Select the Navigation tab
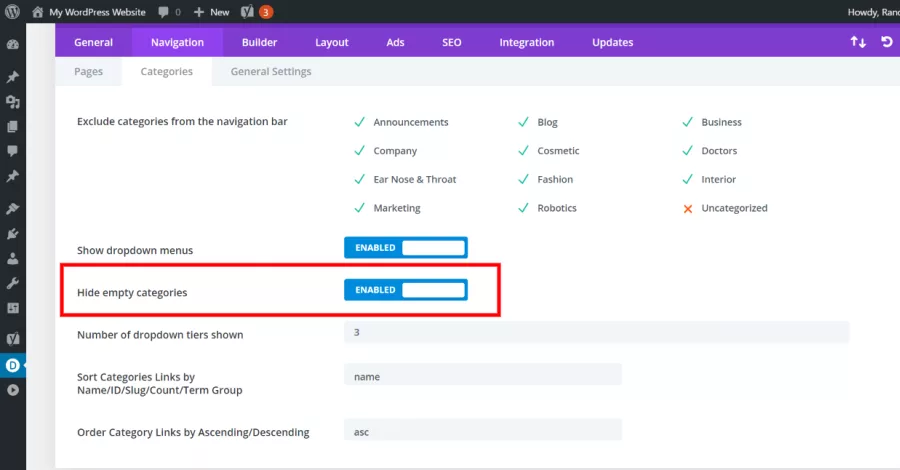The height and width of the screenshot is (470, 900). (177, 42)
